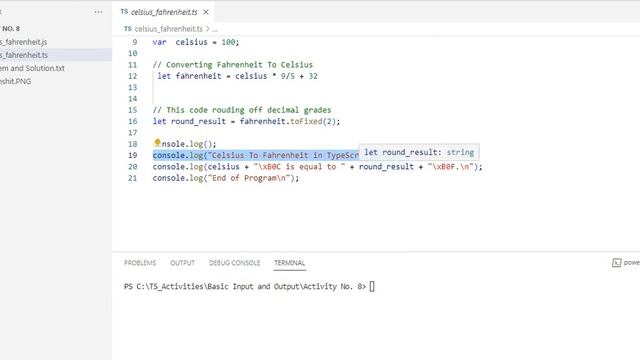Click the 'let round_result: string' hover tooltip
The width and height of the screenshot is (640, 360).
tap(419, 152)
